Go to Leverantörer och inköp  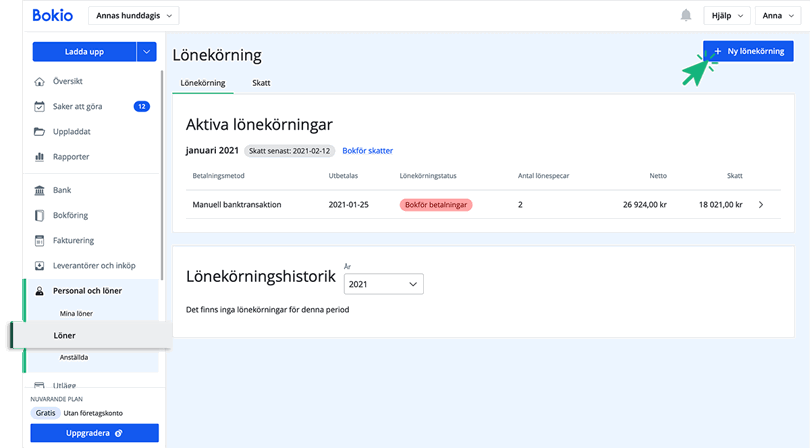pyautogui.click(x=94, y=266)
